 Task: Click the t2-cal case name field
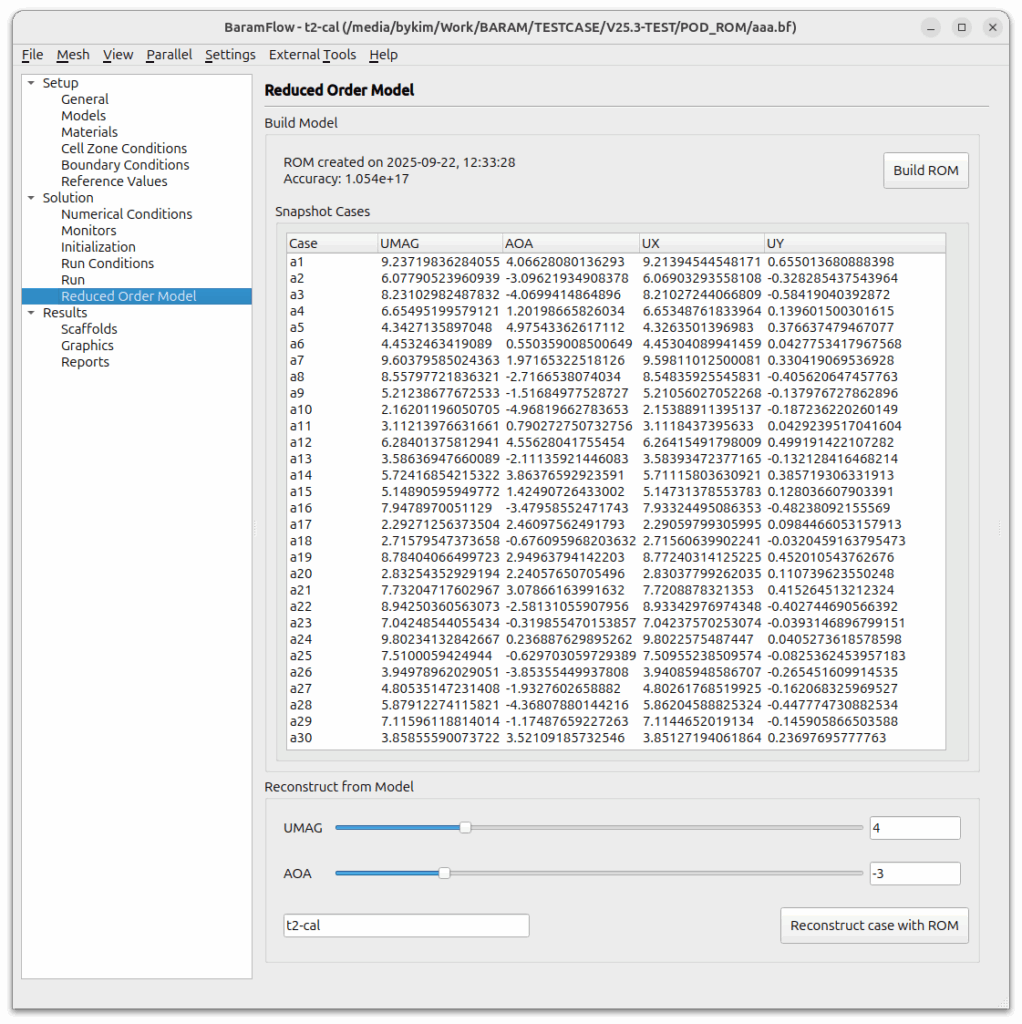(x=406, y=926)
